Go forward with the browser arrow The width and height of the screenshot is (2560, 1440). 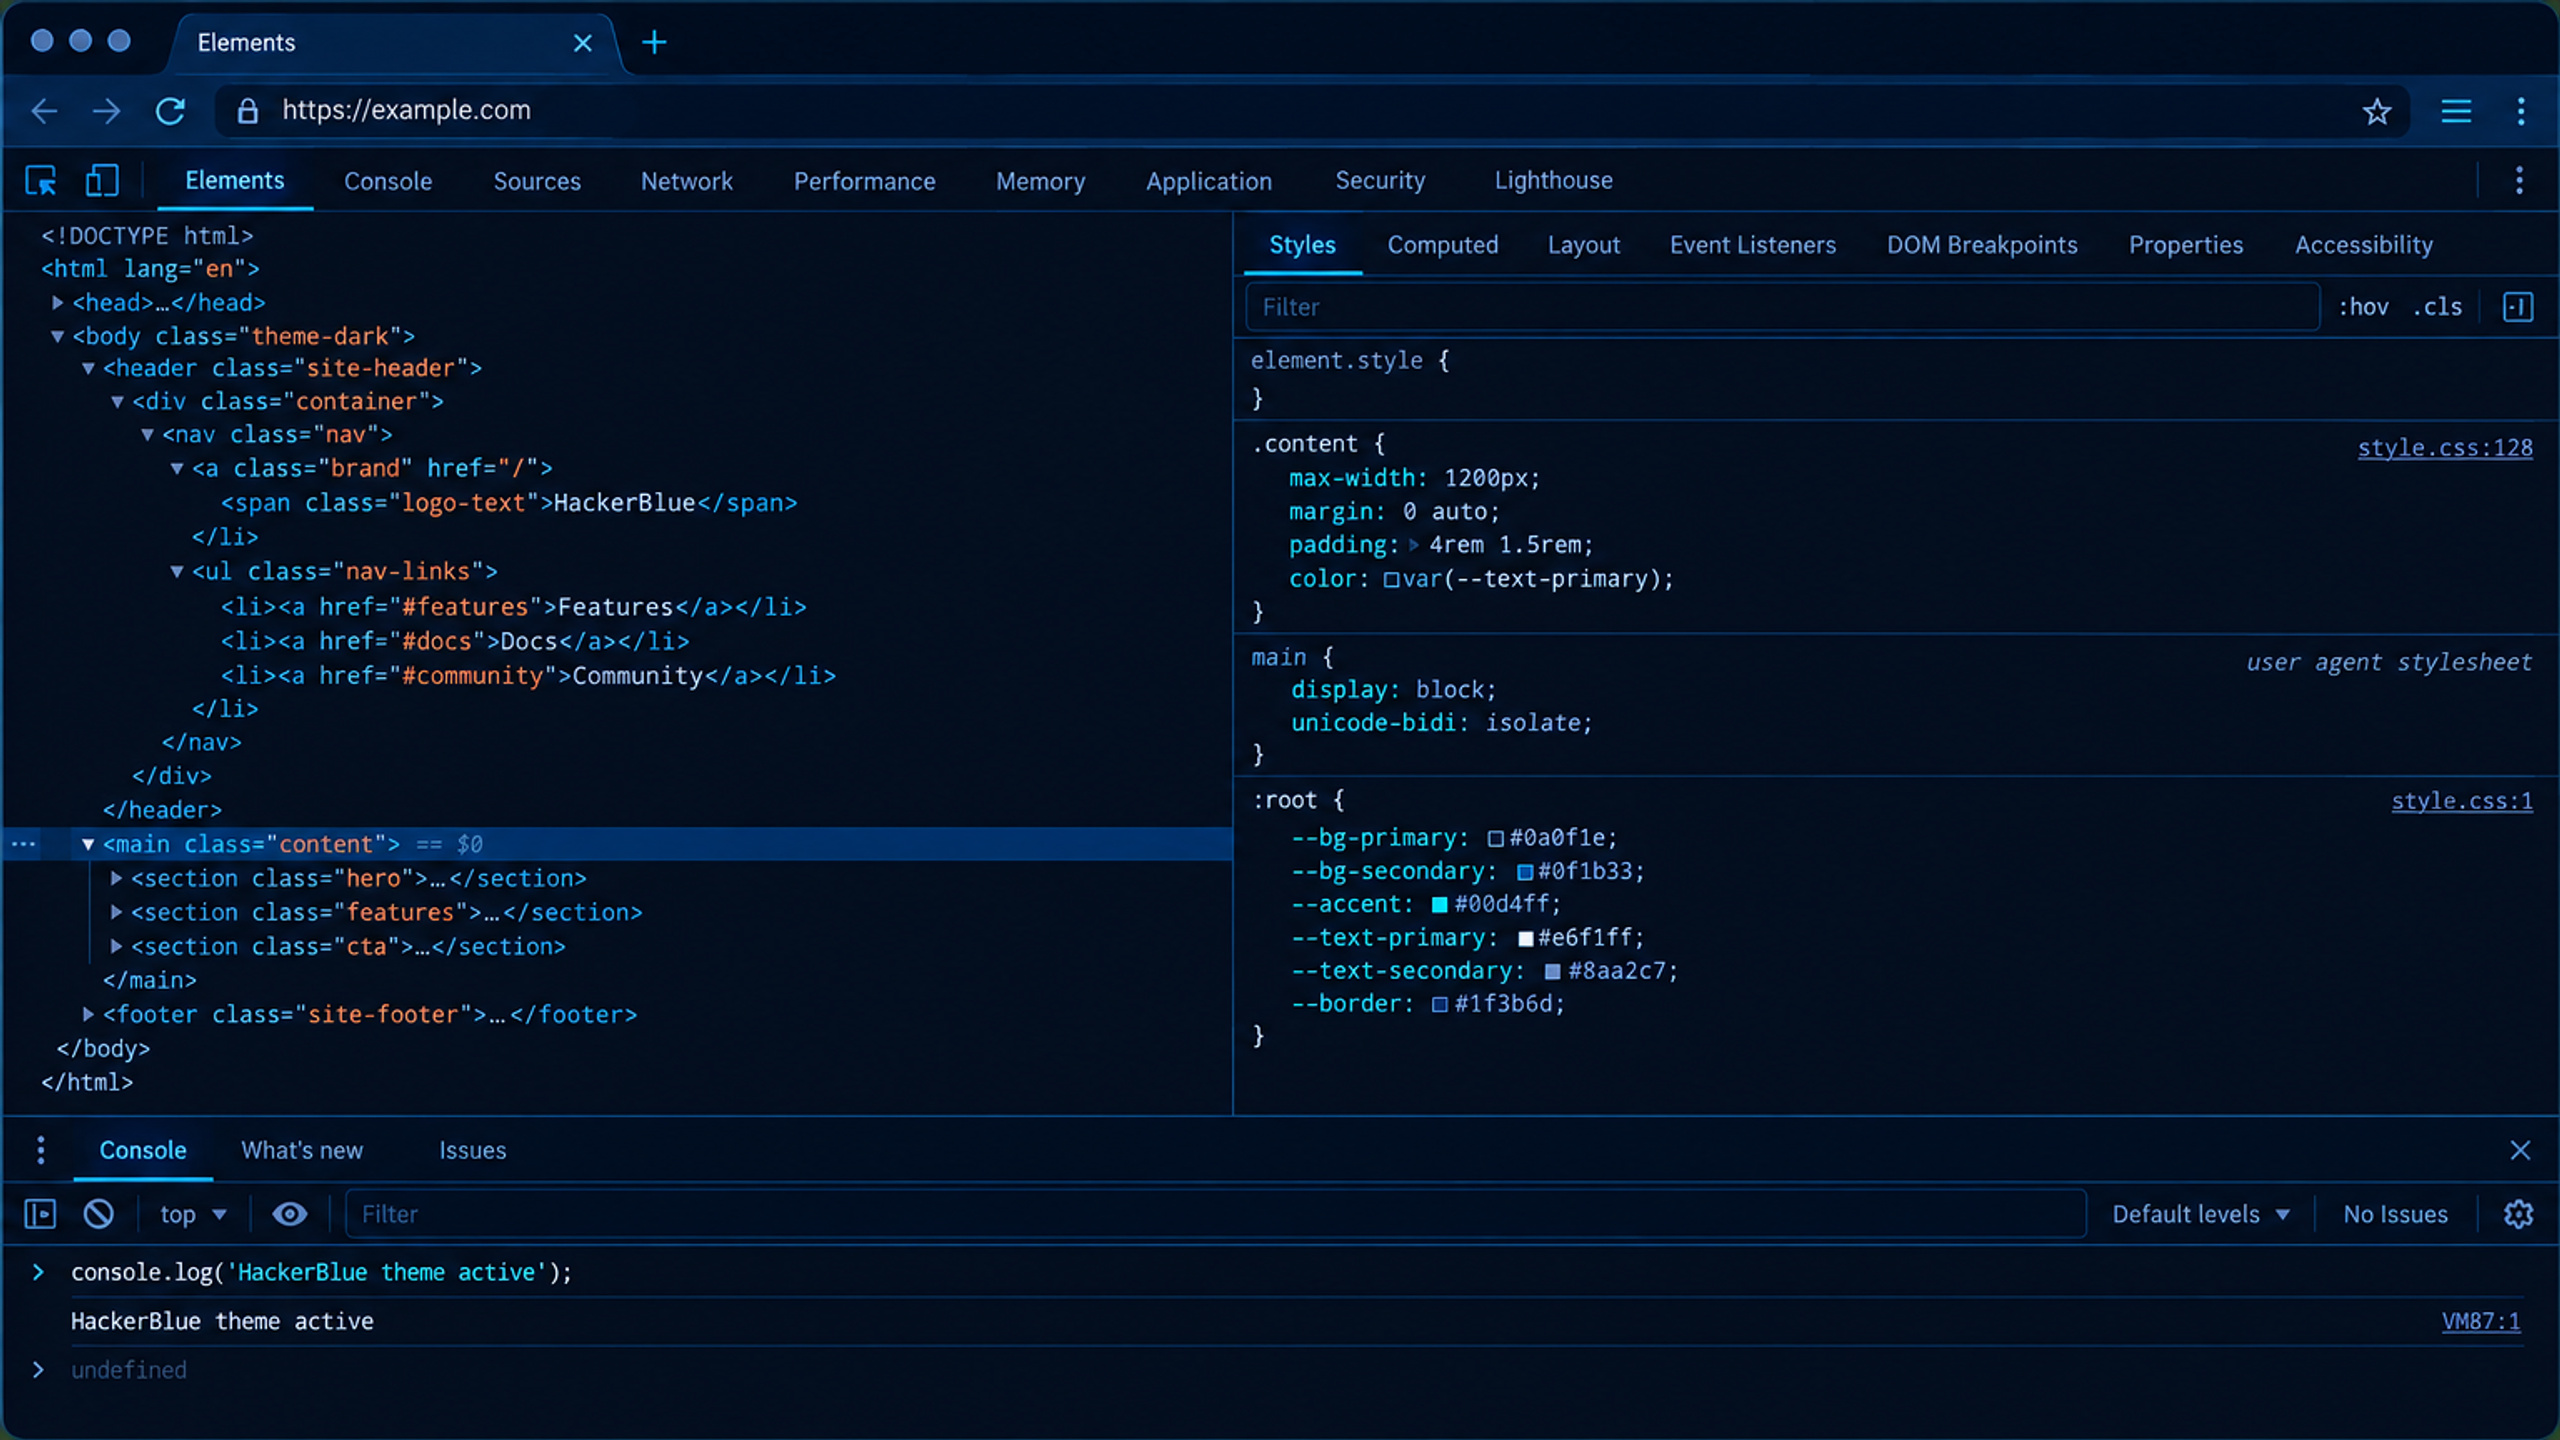[x=106, y=111]
